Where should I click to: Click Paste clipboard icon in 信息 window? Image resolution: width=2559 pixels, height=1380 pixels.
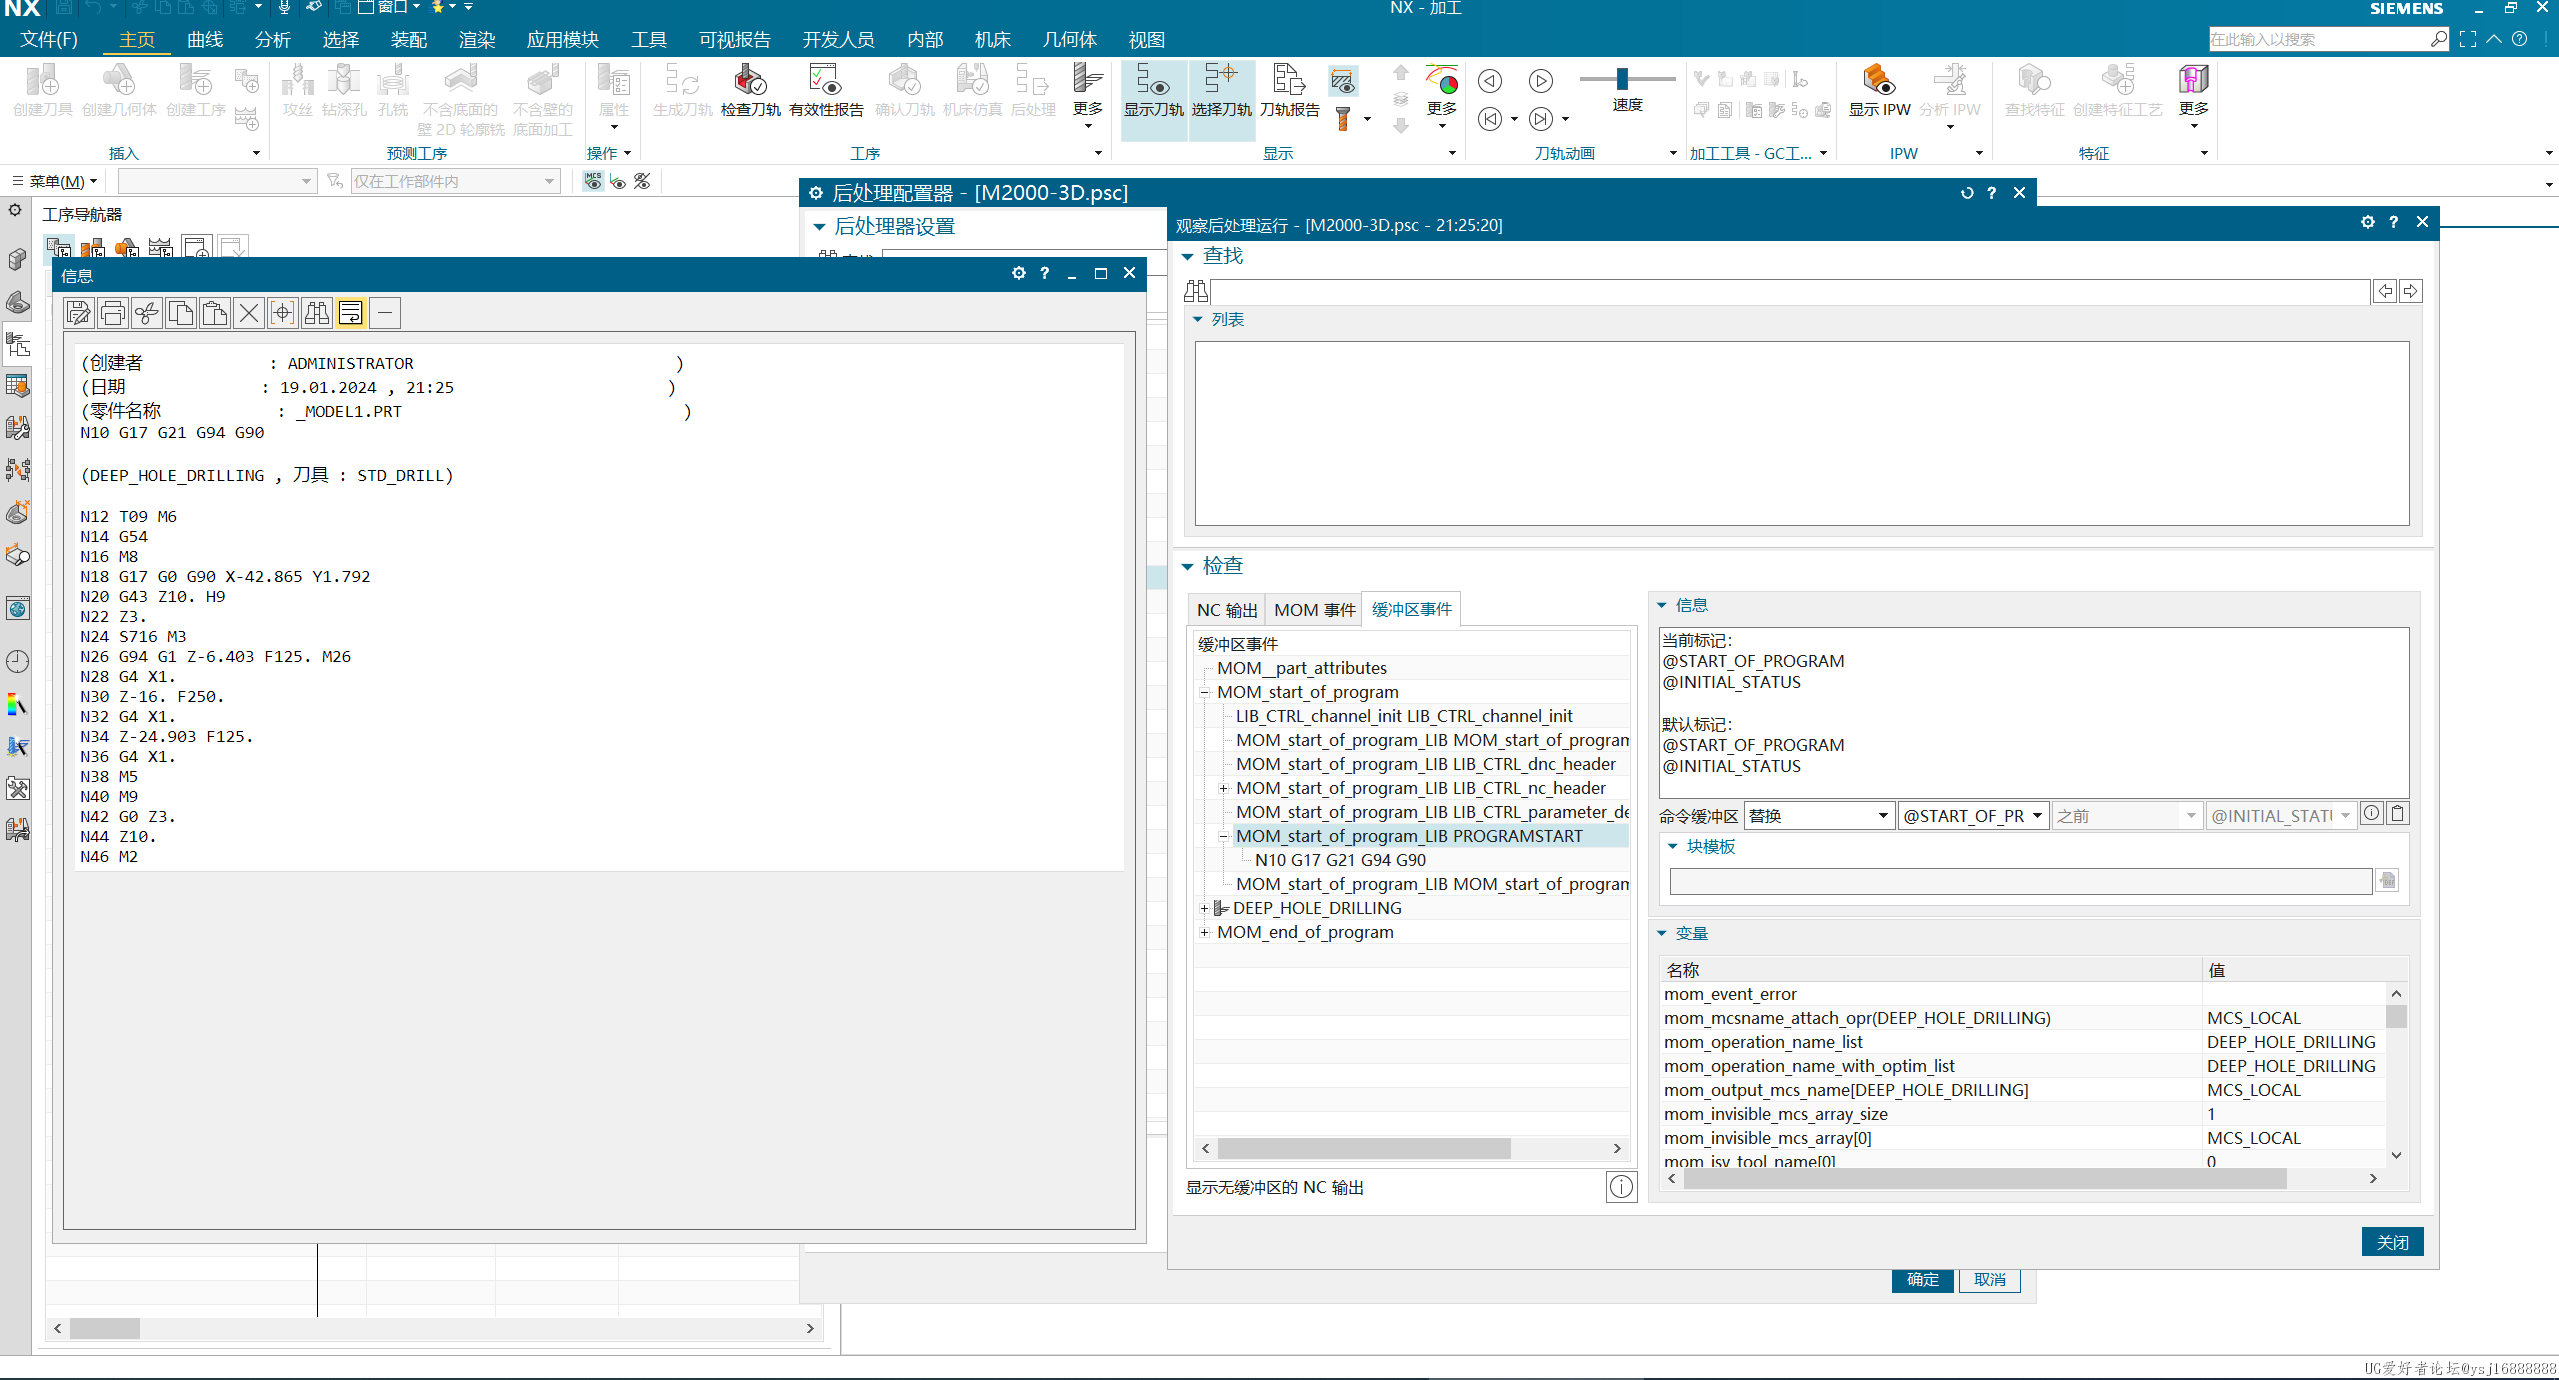pos(215,313)
